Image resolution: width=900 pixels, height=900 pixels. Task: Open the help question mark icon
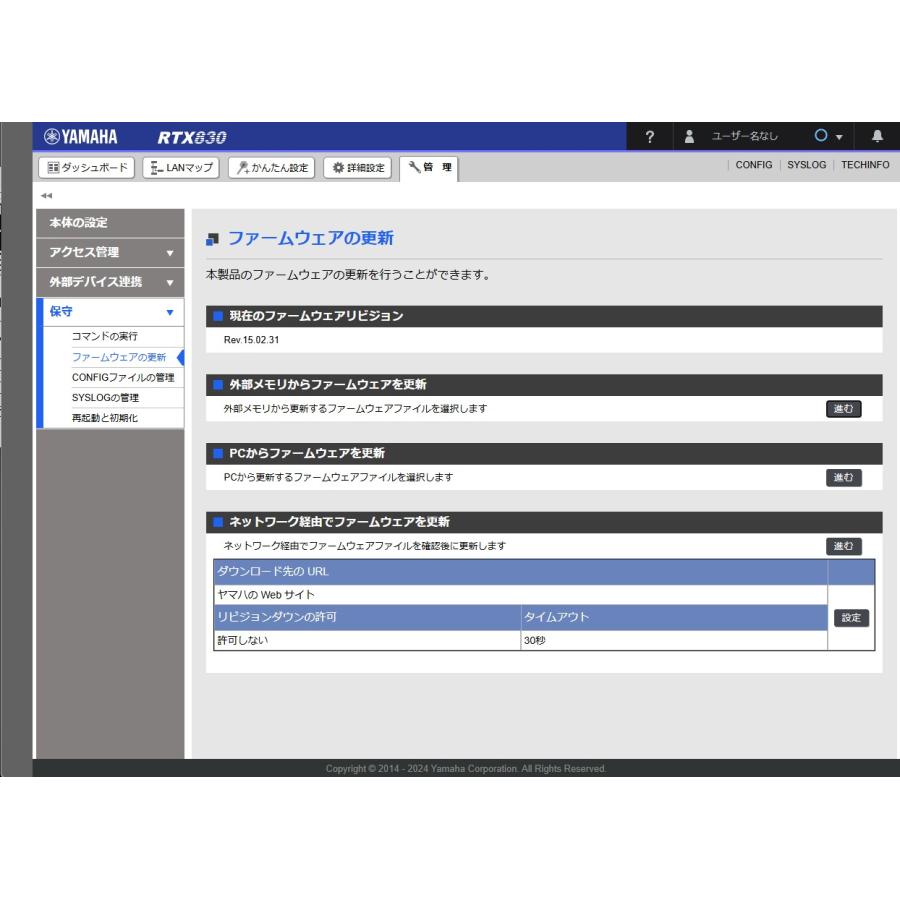(650, 137)
